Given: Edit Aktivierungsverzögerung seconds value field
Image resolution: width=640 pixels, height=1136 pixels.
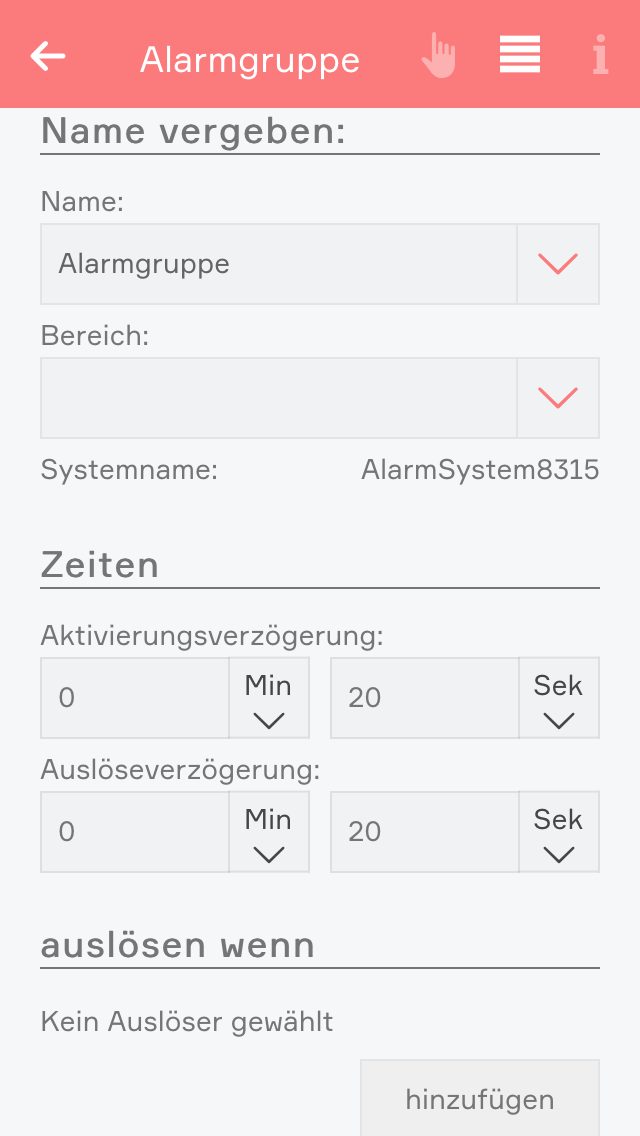Looking at the screenshot, I should [424, 698].
